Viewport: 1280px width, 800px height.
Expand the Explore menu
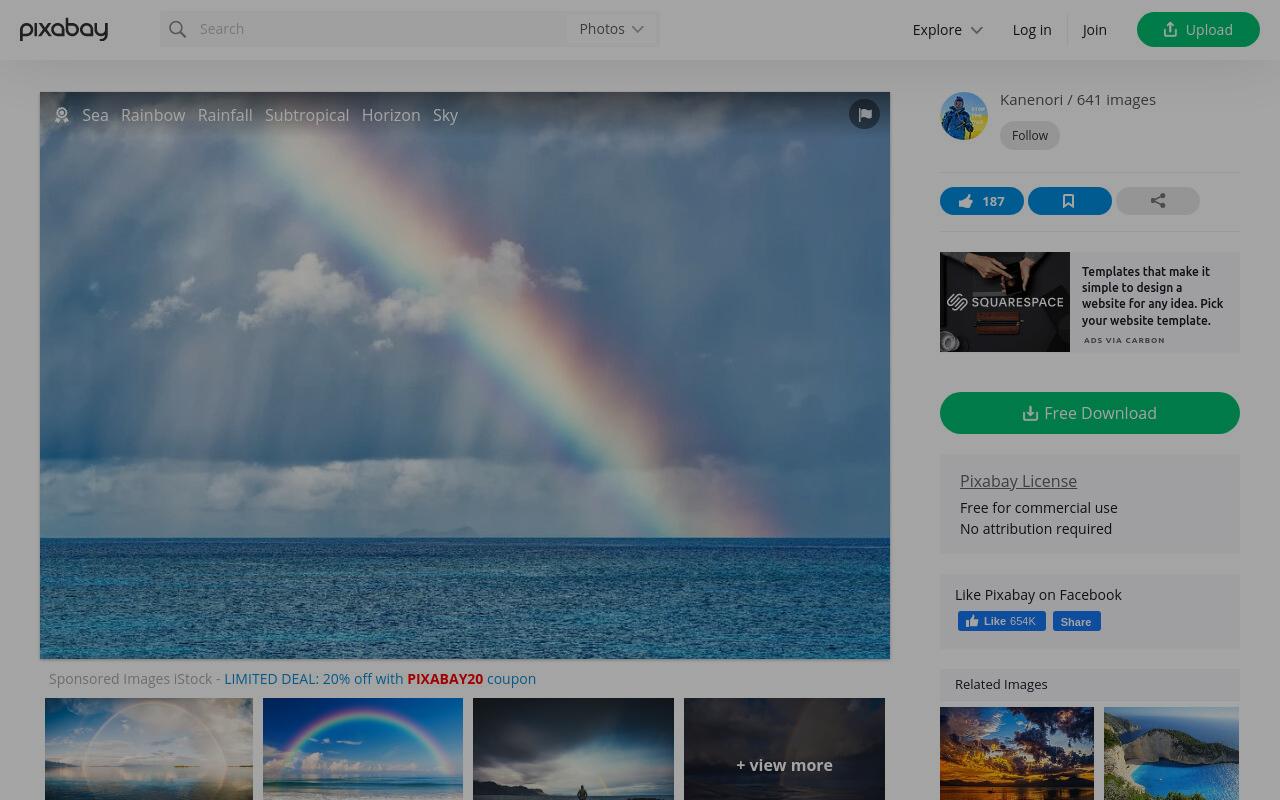coord(947,30)
